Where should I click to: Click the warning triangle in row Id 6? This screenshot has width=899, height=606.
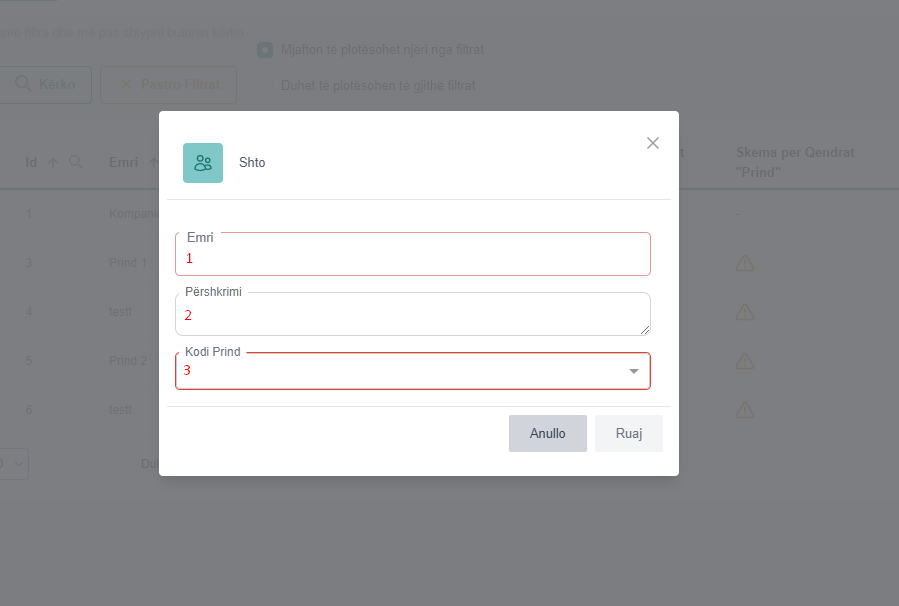(x=745, y=409)
